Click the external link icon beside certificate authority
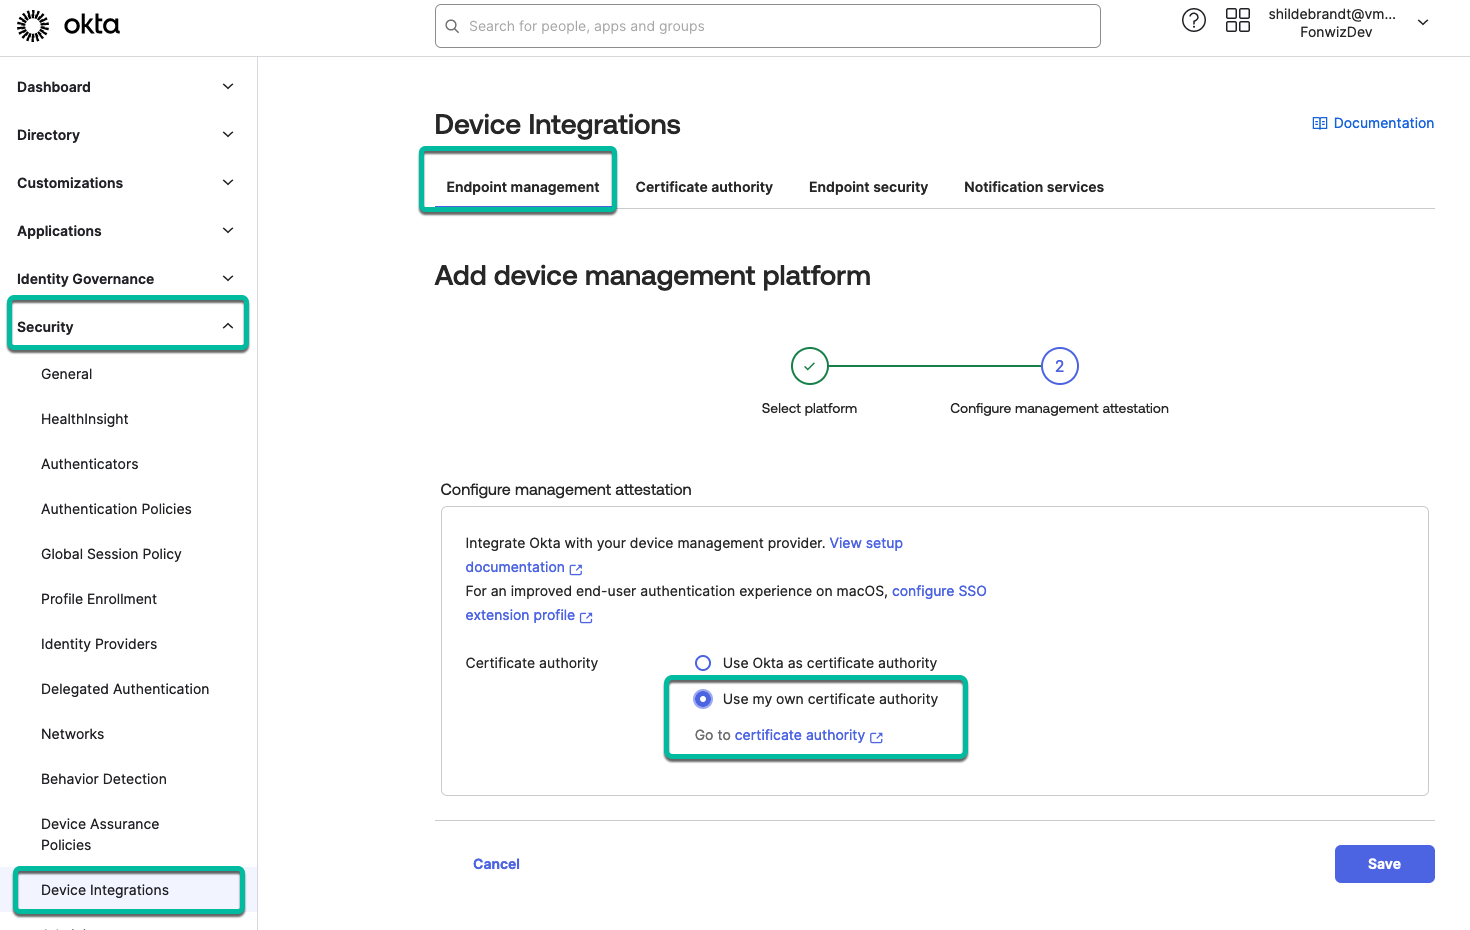Image resolution: width=1470 pixels, height=930 pixels. (x=876, y=736)
